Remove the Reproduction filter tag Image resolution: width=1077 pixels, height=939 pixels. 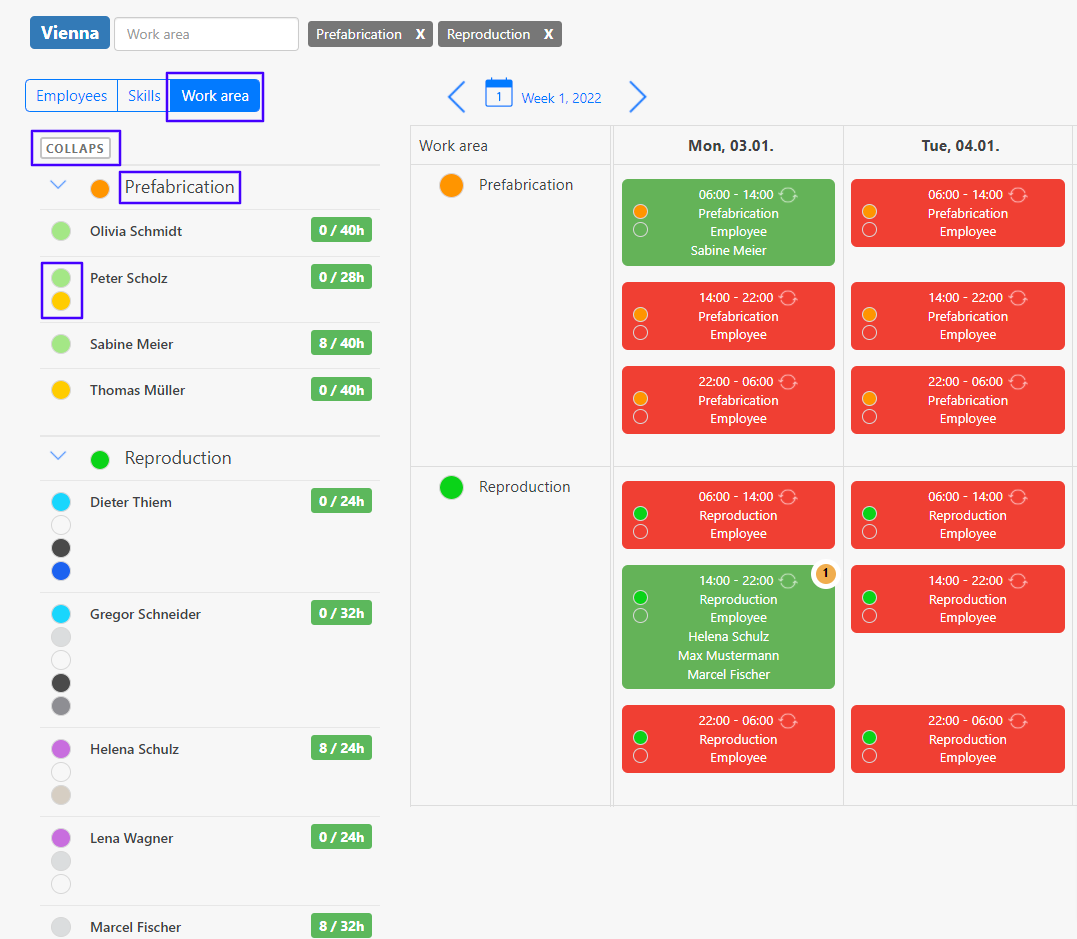pyautogui.click(x=548, y=34)
